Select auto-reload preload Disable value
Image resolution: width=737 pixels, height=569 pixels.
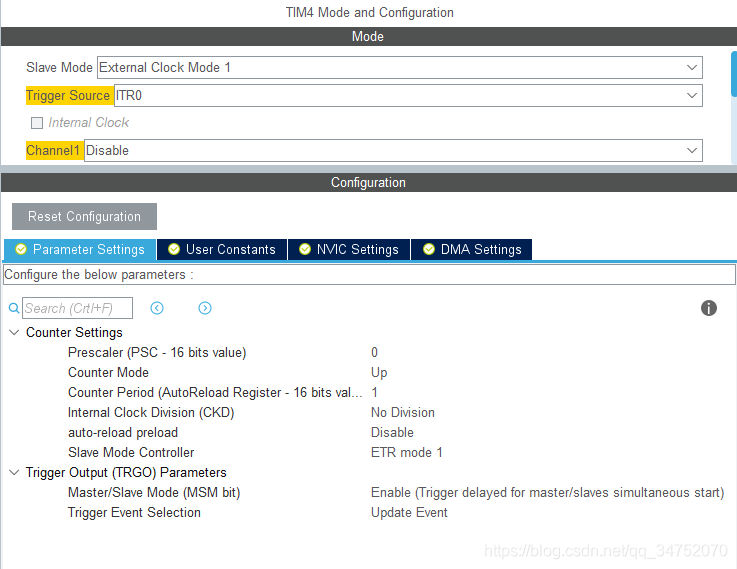[392, 432]
